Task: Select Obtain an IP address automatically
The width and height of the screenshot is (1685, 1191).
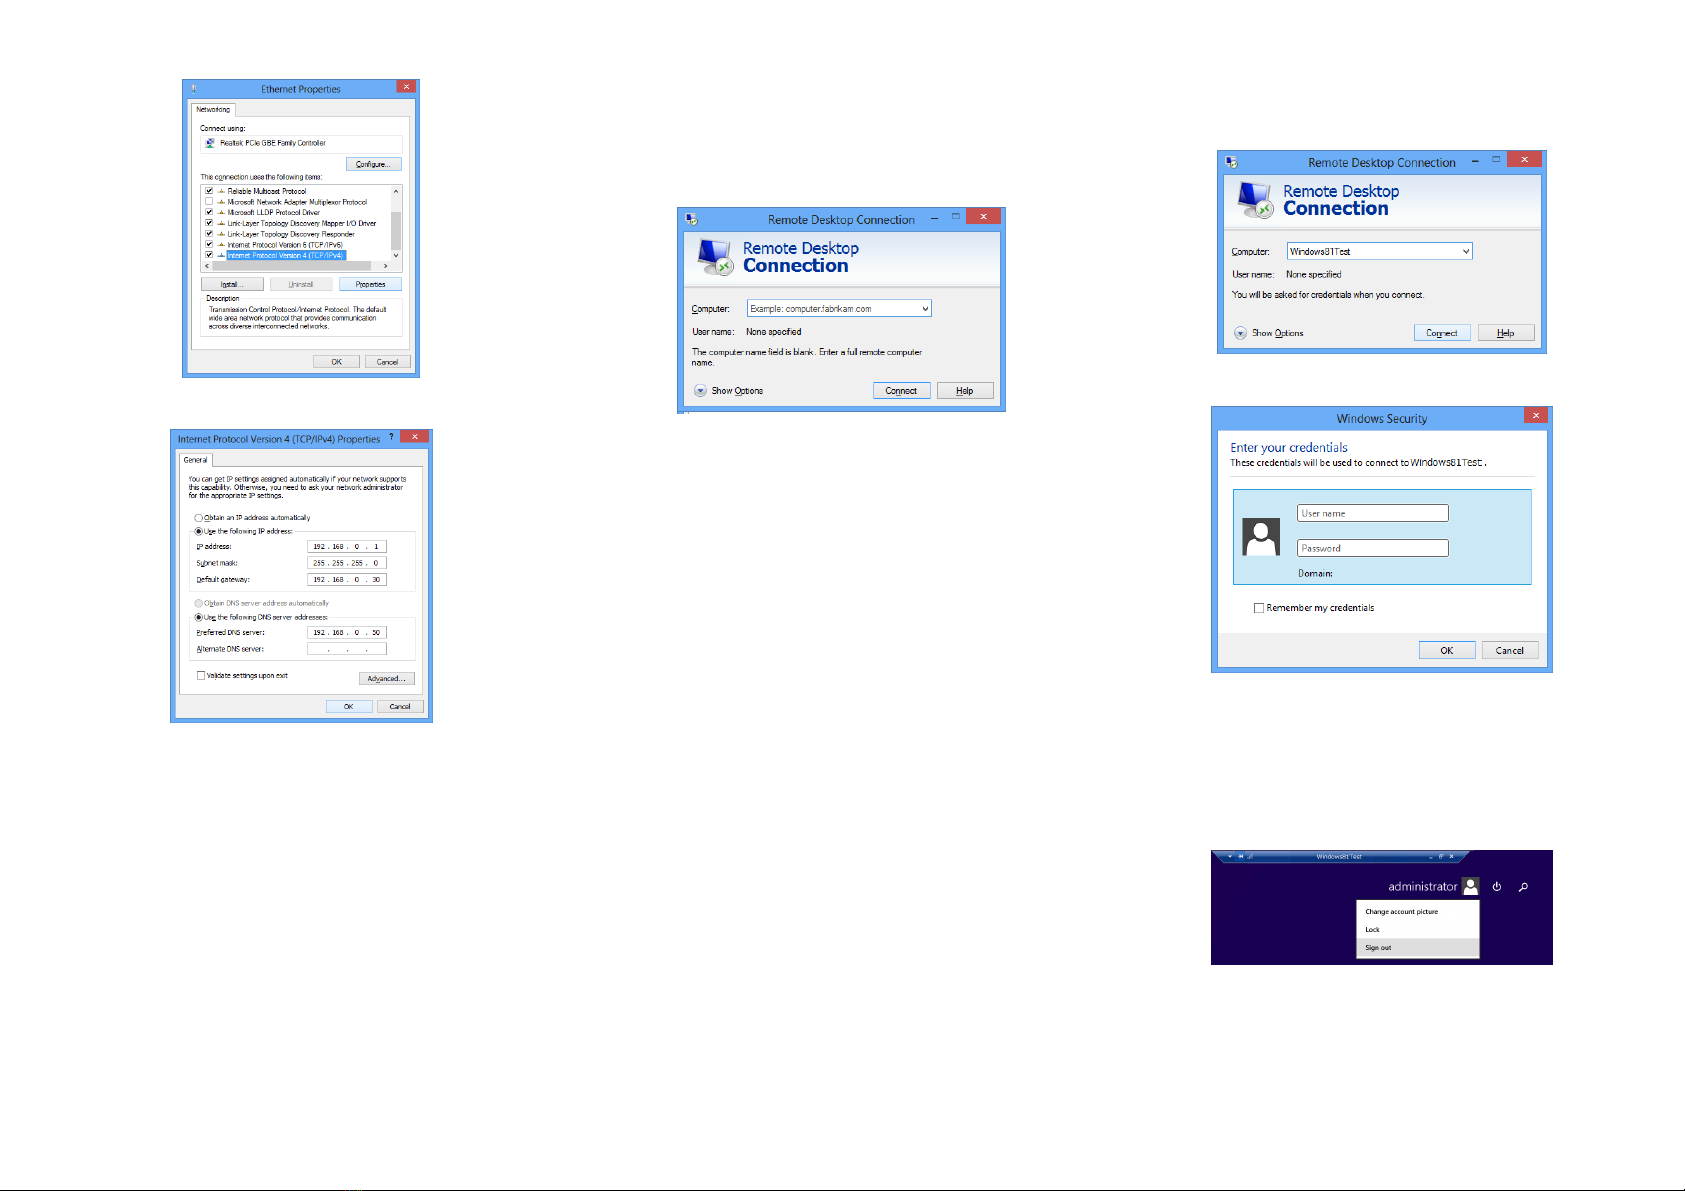Action: 199,518
